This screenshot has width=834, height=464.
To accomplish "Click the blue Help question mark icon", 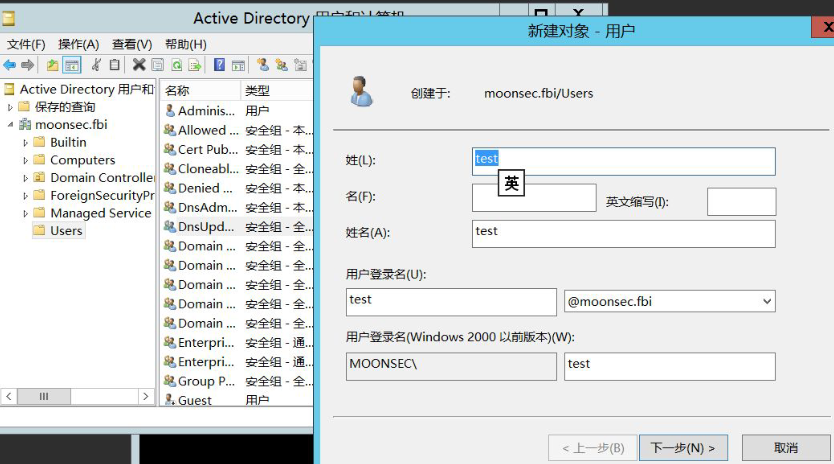I will tap(219, 65).
